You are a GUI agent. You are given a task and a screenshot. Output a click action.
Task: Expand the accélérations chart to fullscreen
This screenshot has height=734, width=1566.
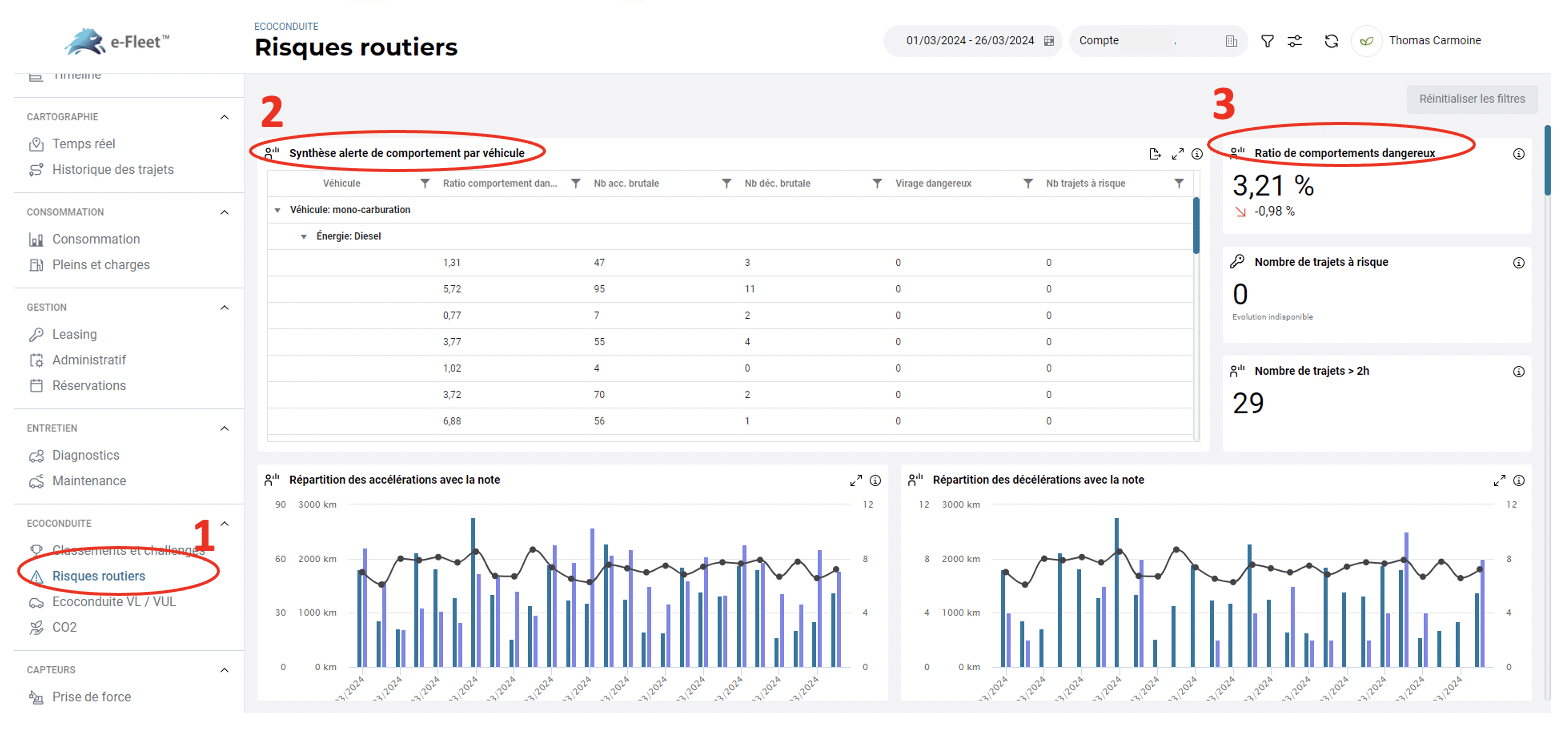click(x=856, y=480)
